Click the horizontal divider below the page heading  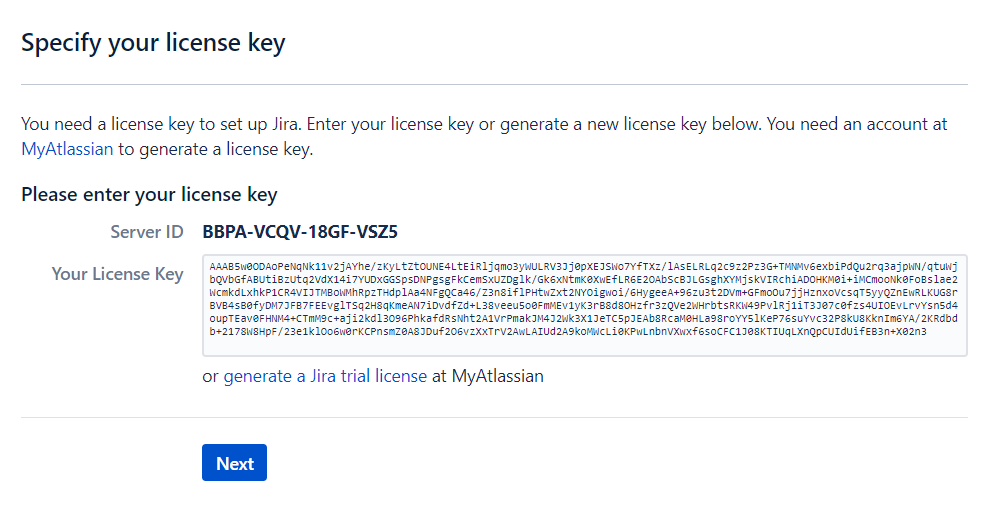tap(494, 84)
